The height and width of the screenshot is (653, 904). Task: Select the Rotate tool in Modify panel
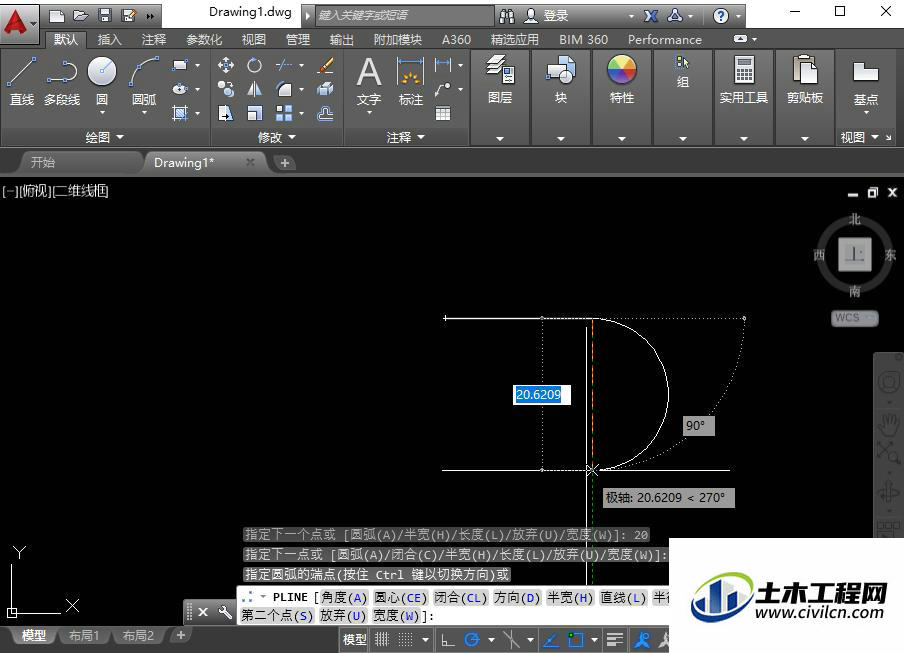point(254,65)
